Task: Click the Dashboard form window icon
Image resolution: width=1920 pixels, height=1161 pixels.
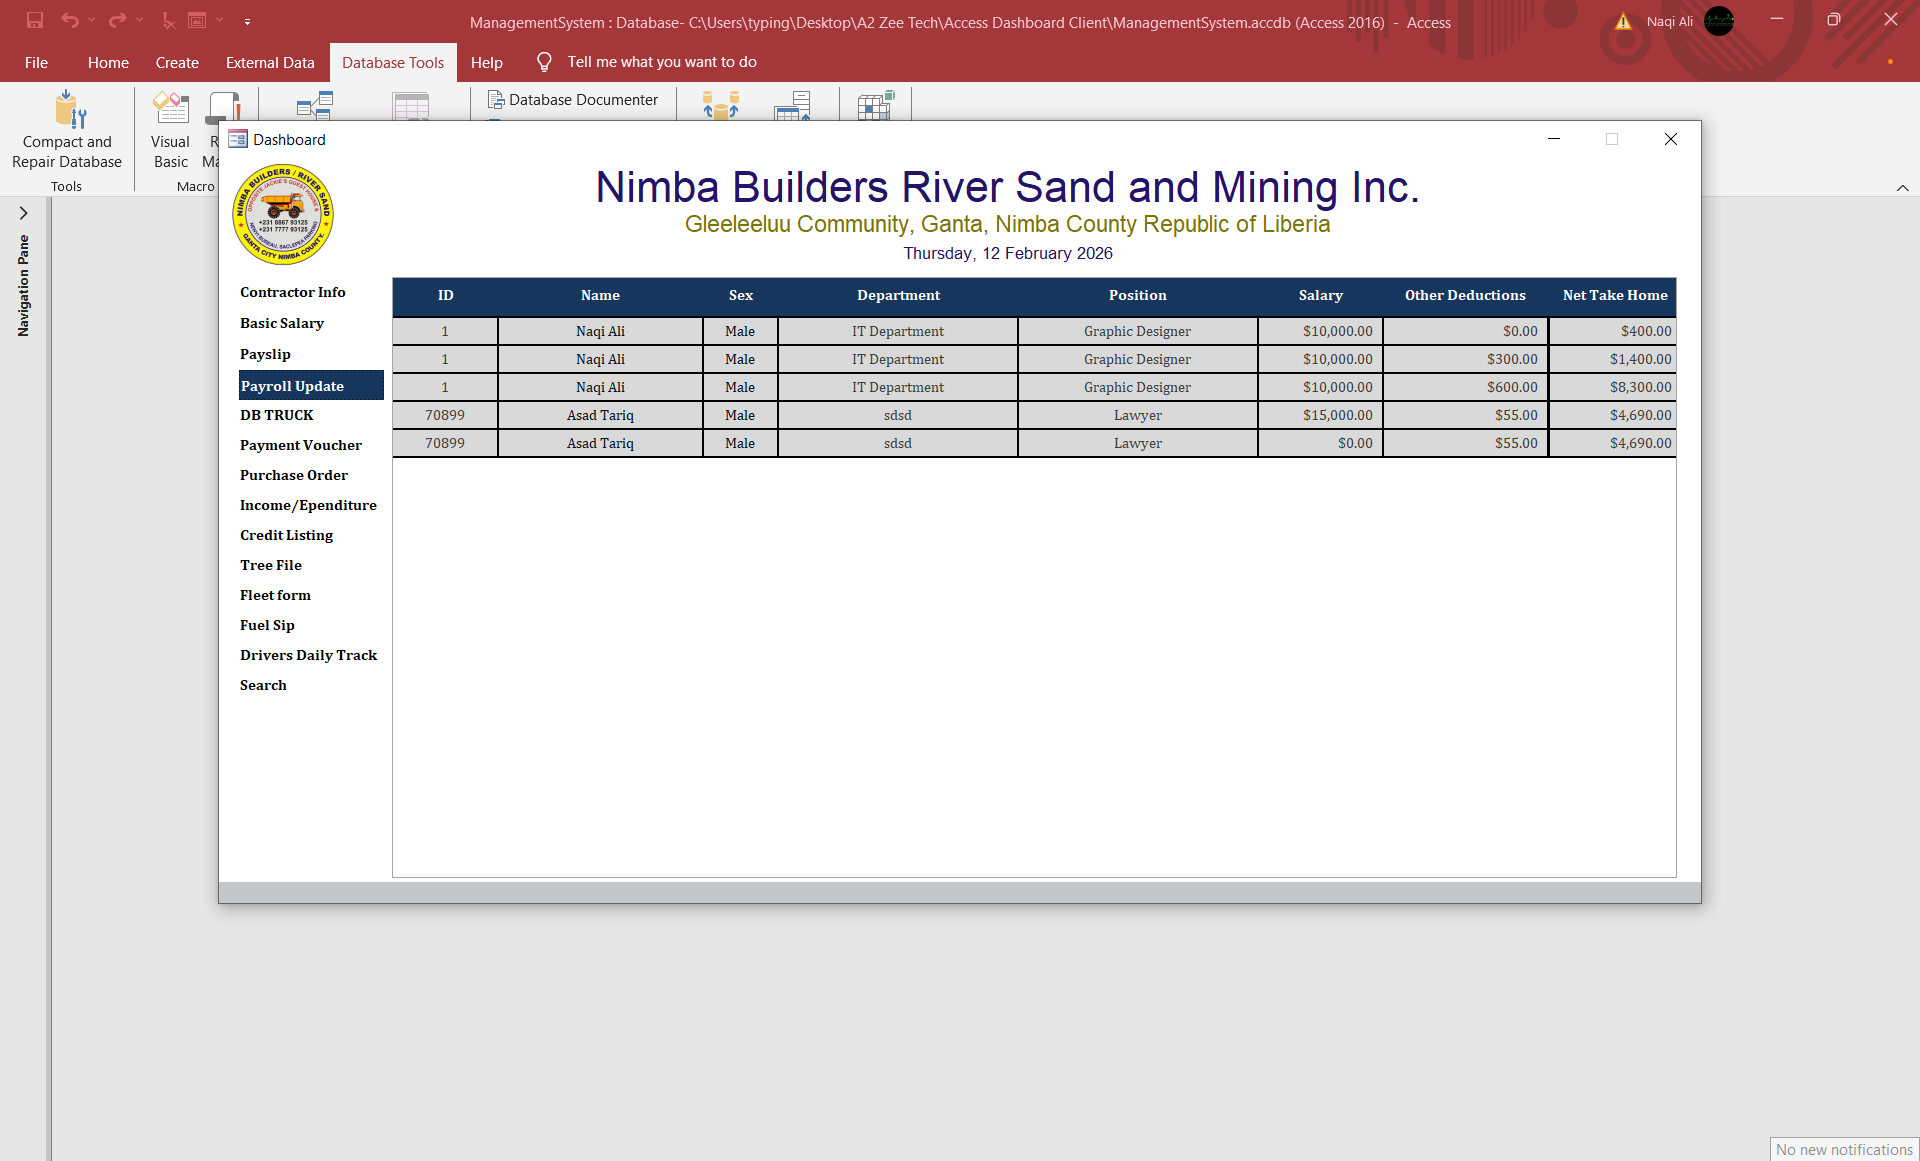Action: coord(238,139)
